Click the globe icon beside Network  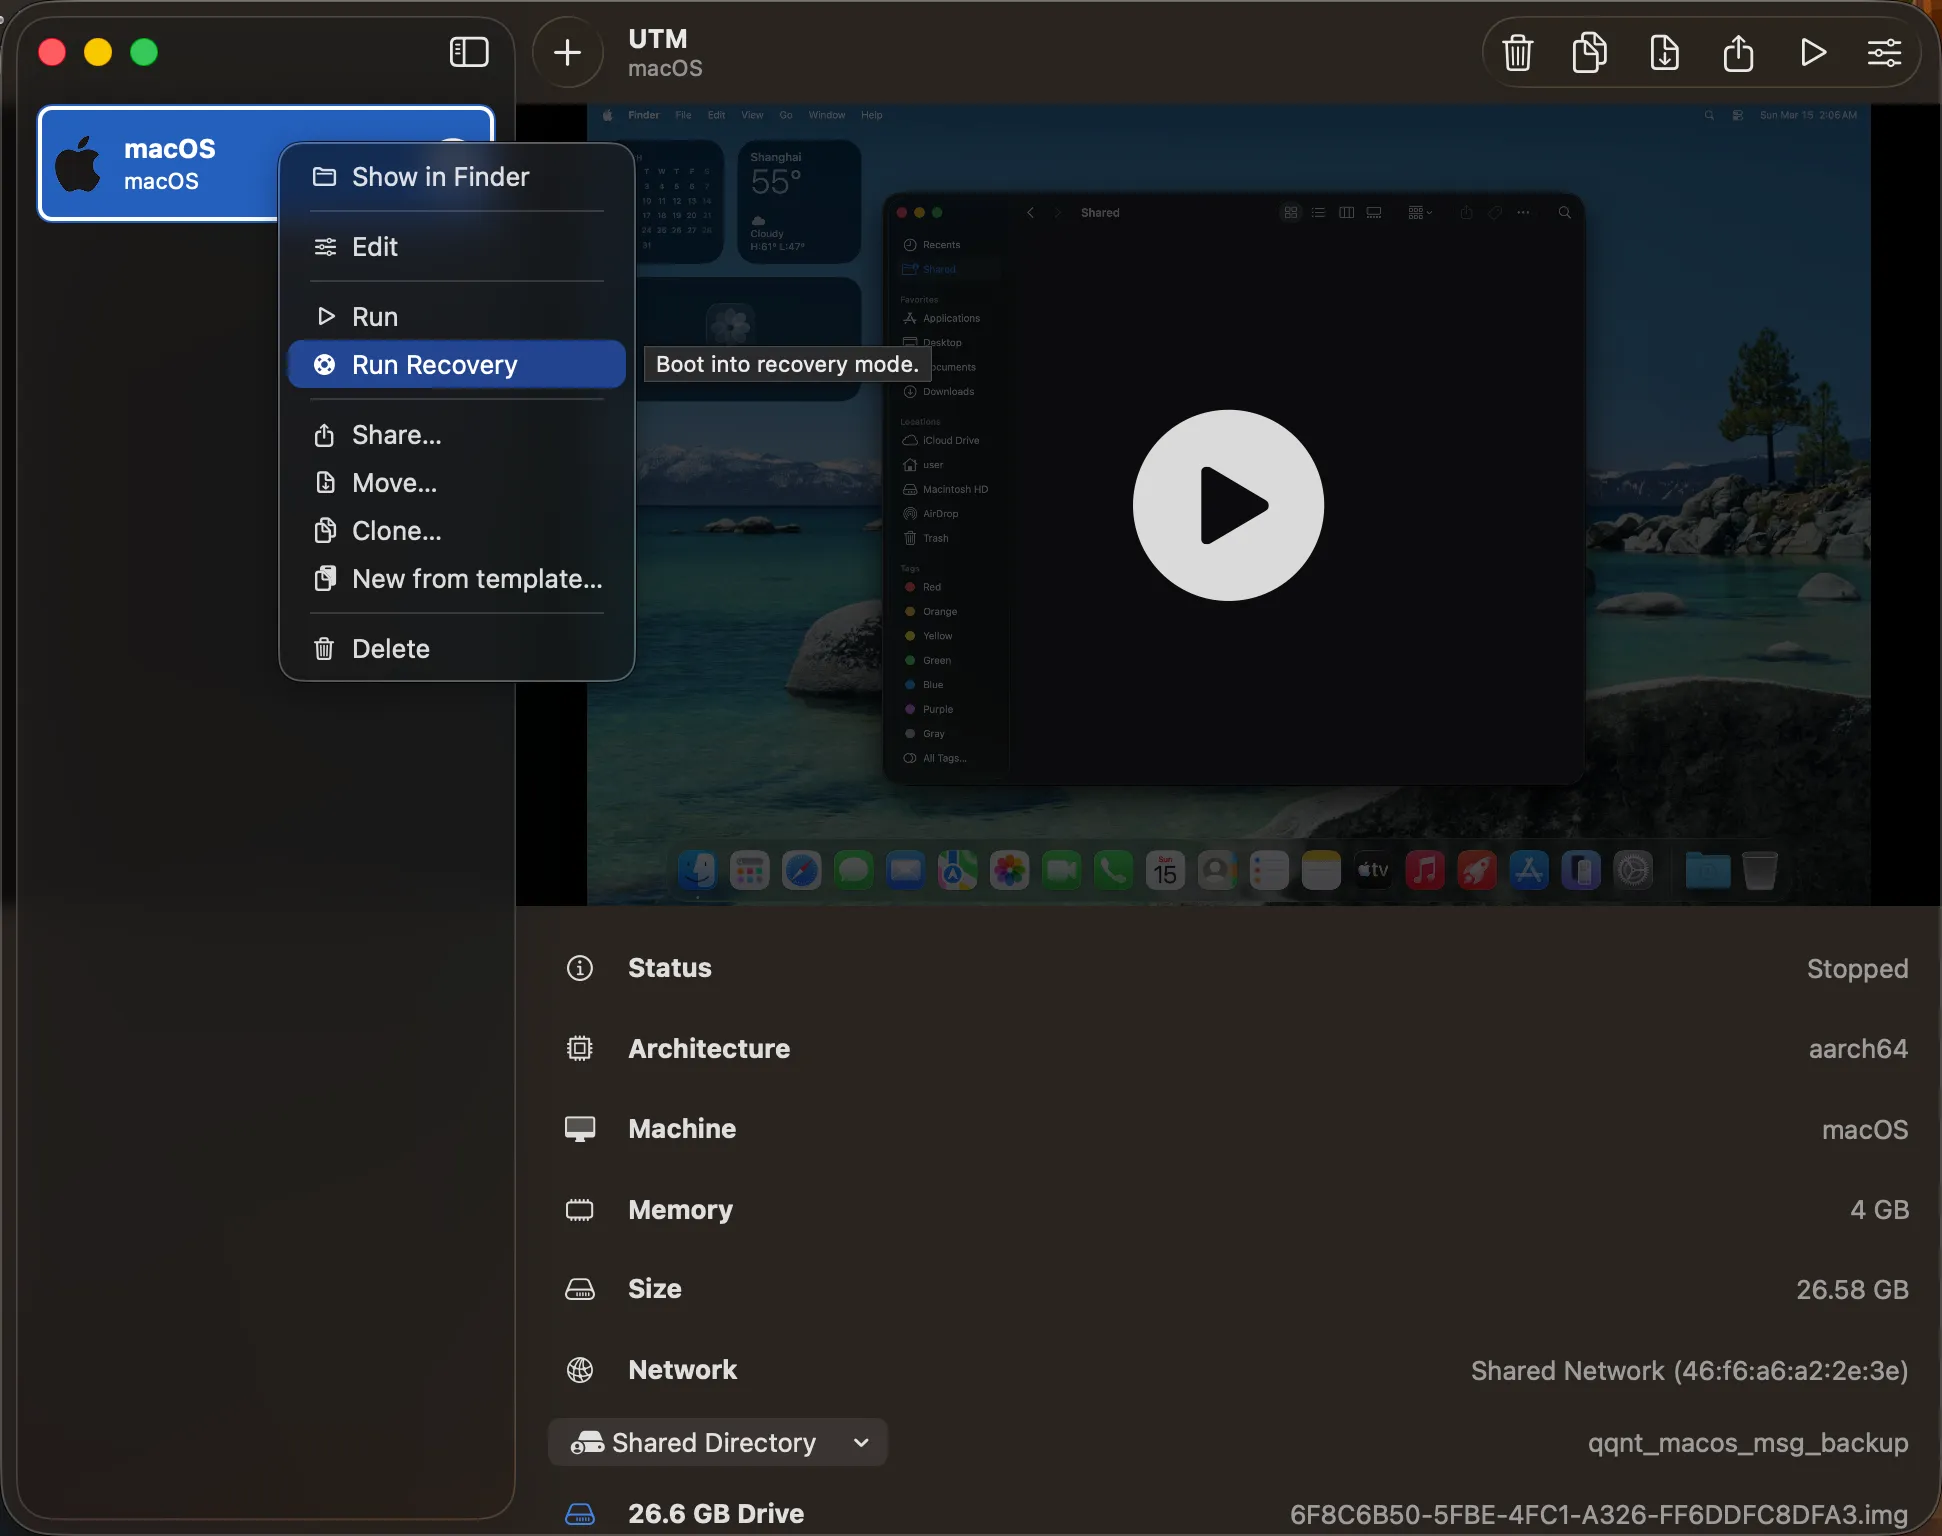point(580,1370)
